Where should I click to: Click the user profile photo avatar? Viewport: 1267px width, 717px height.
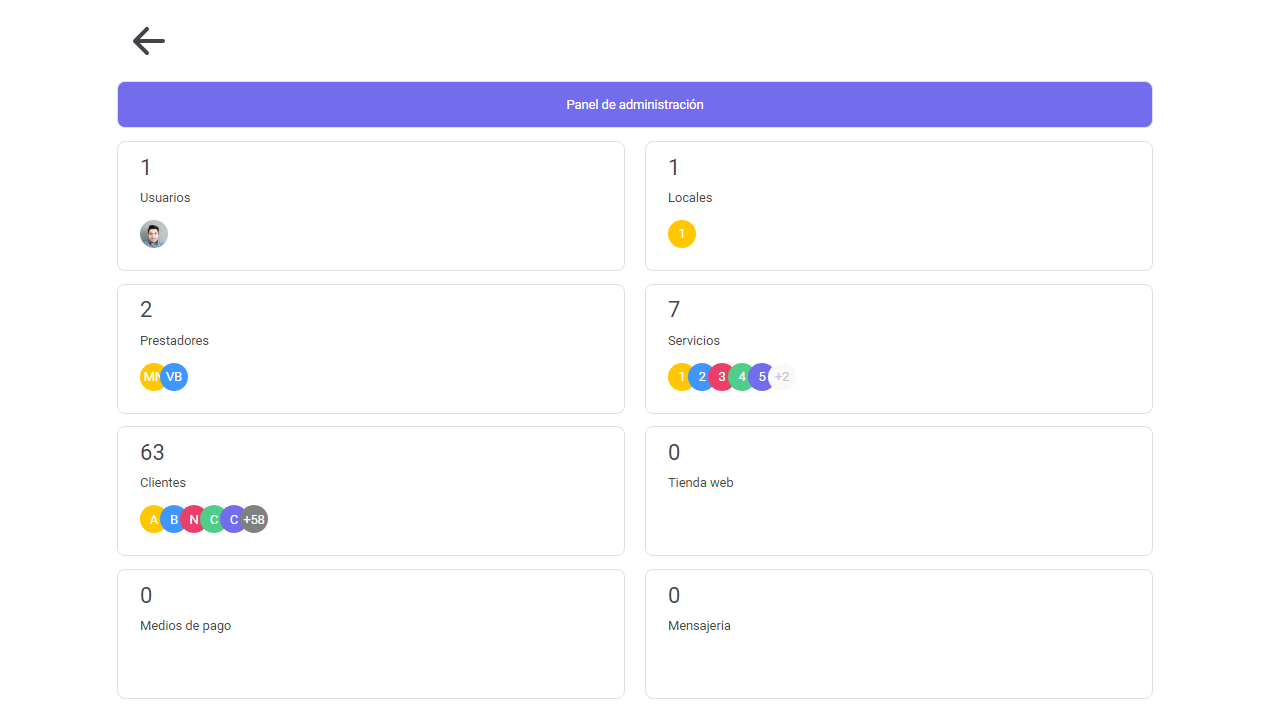click(x=154, y=234)
